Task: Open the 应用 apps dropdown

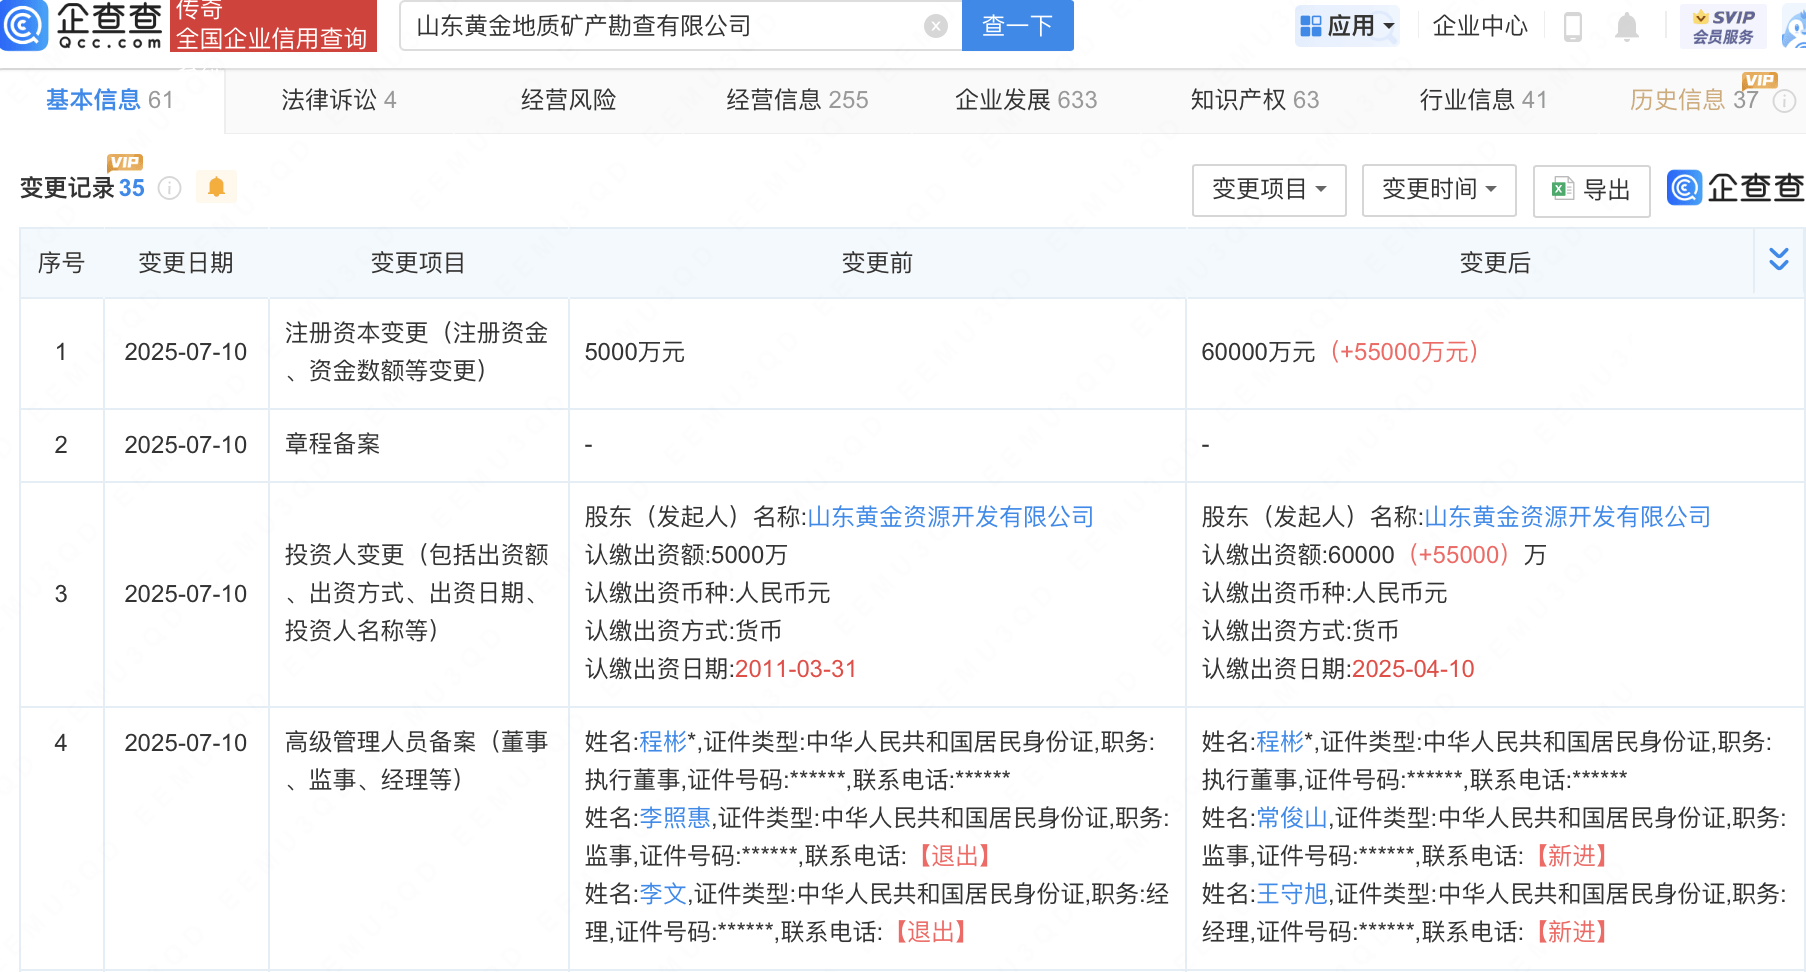Action: tap(1347, 26)
